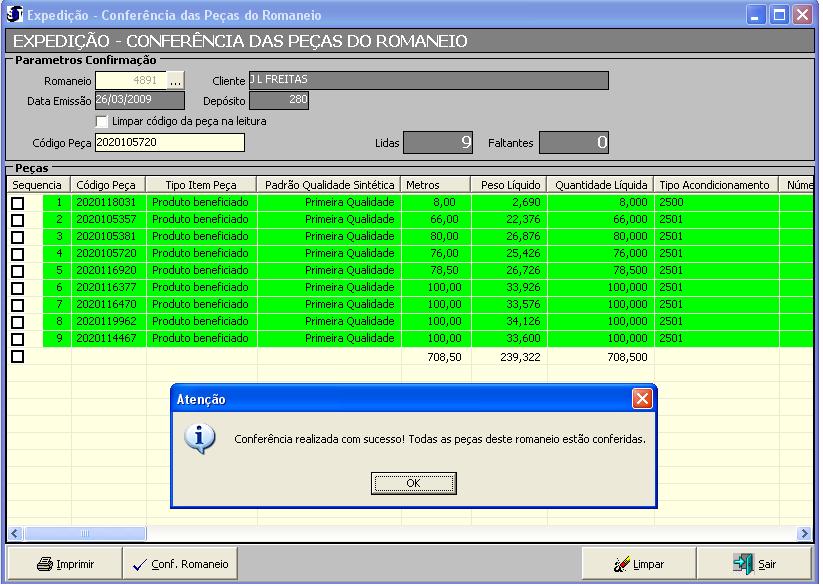The height and width of the screenshot is (586, 823).
Task: Click the exit door icon on Sair
Action: [742, 564]
